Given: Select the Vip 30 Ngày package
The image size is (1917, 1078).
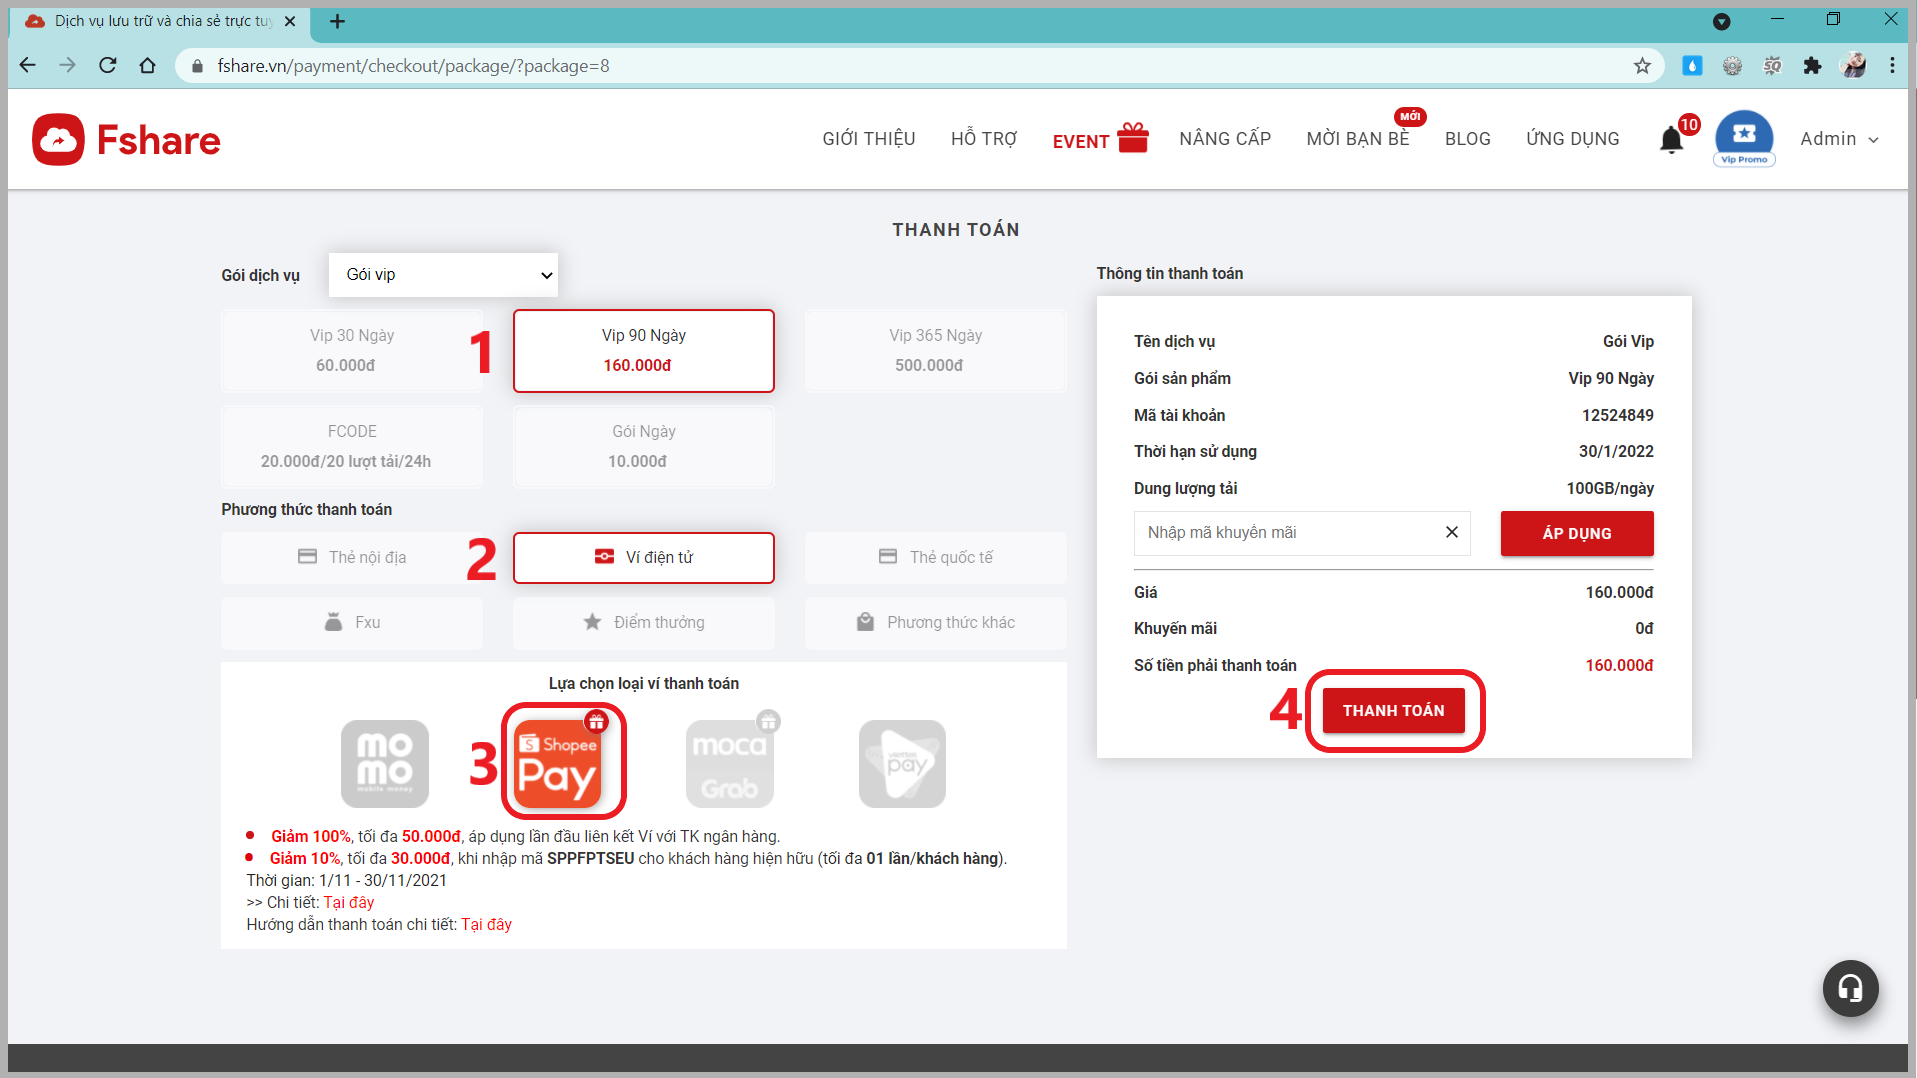Looking at the screenshot, I should click(x=352, y=350).
